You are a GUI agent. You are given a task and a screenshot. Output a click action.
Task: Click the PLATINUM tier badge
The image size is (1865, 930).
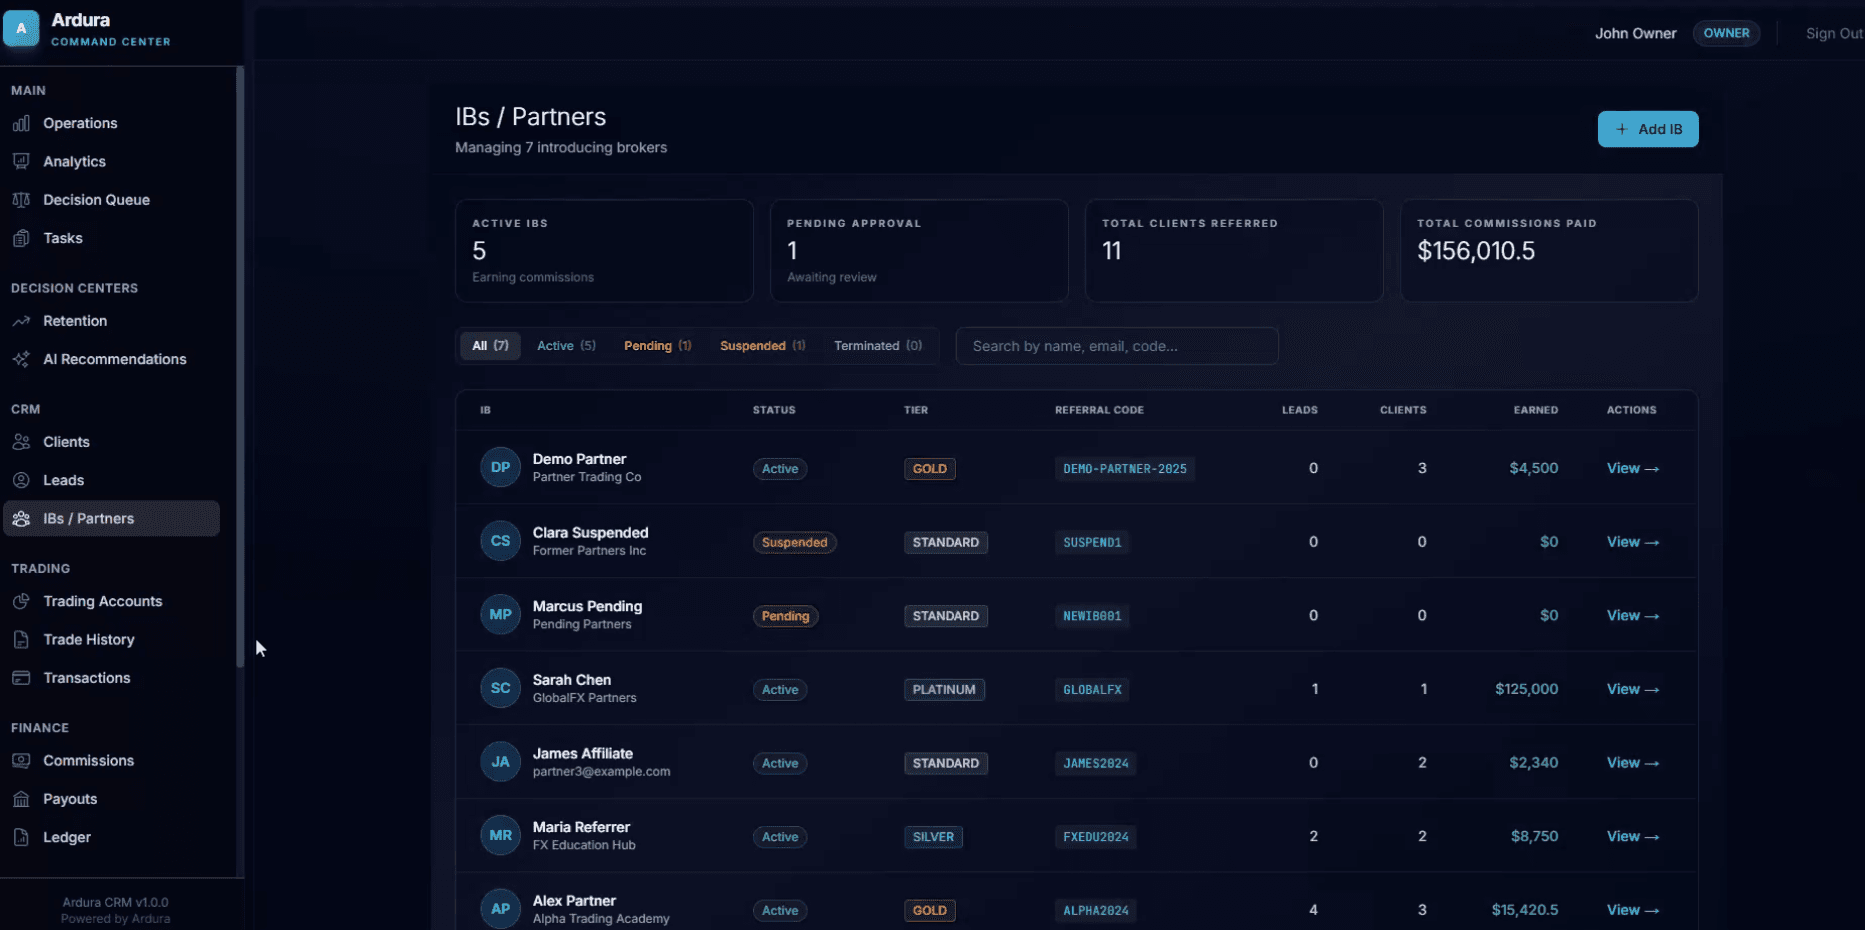pos(944,690)
